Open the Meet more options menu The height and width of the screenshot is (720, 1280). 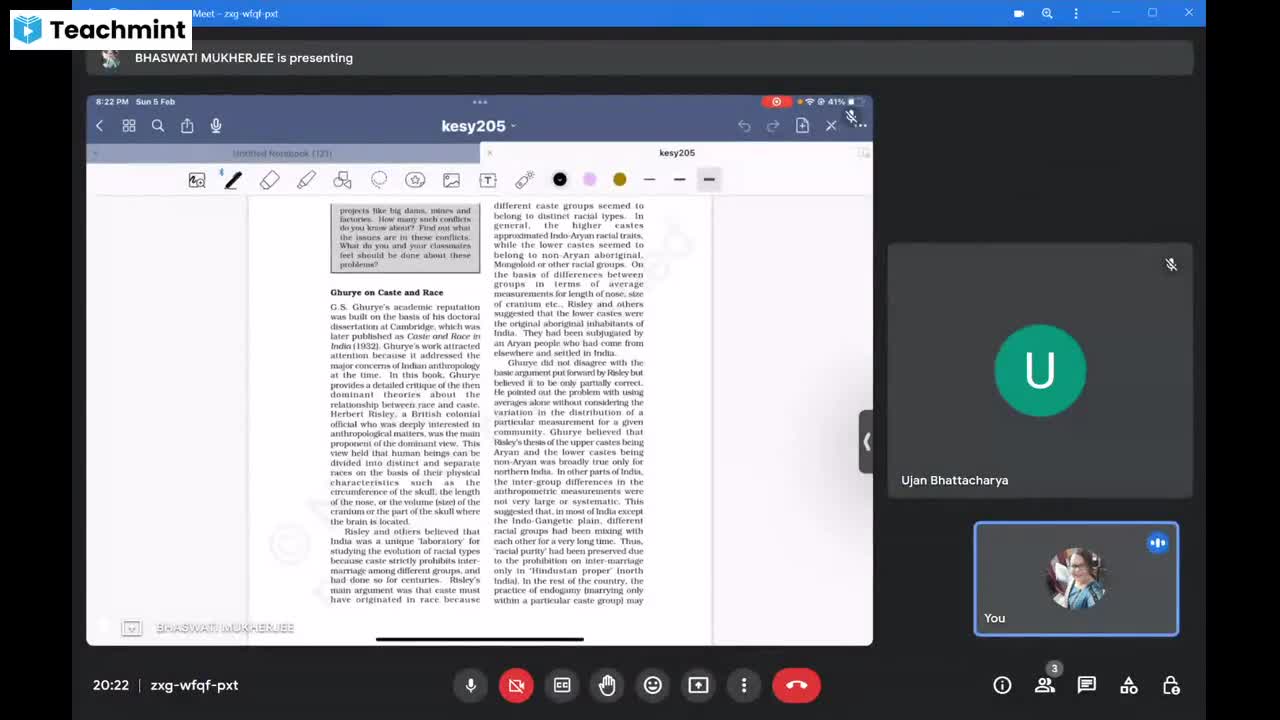coord(744,685)
